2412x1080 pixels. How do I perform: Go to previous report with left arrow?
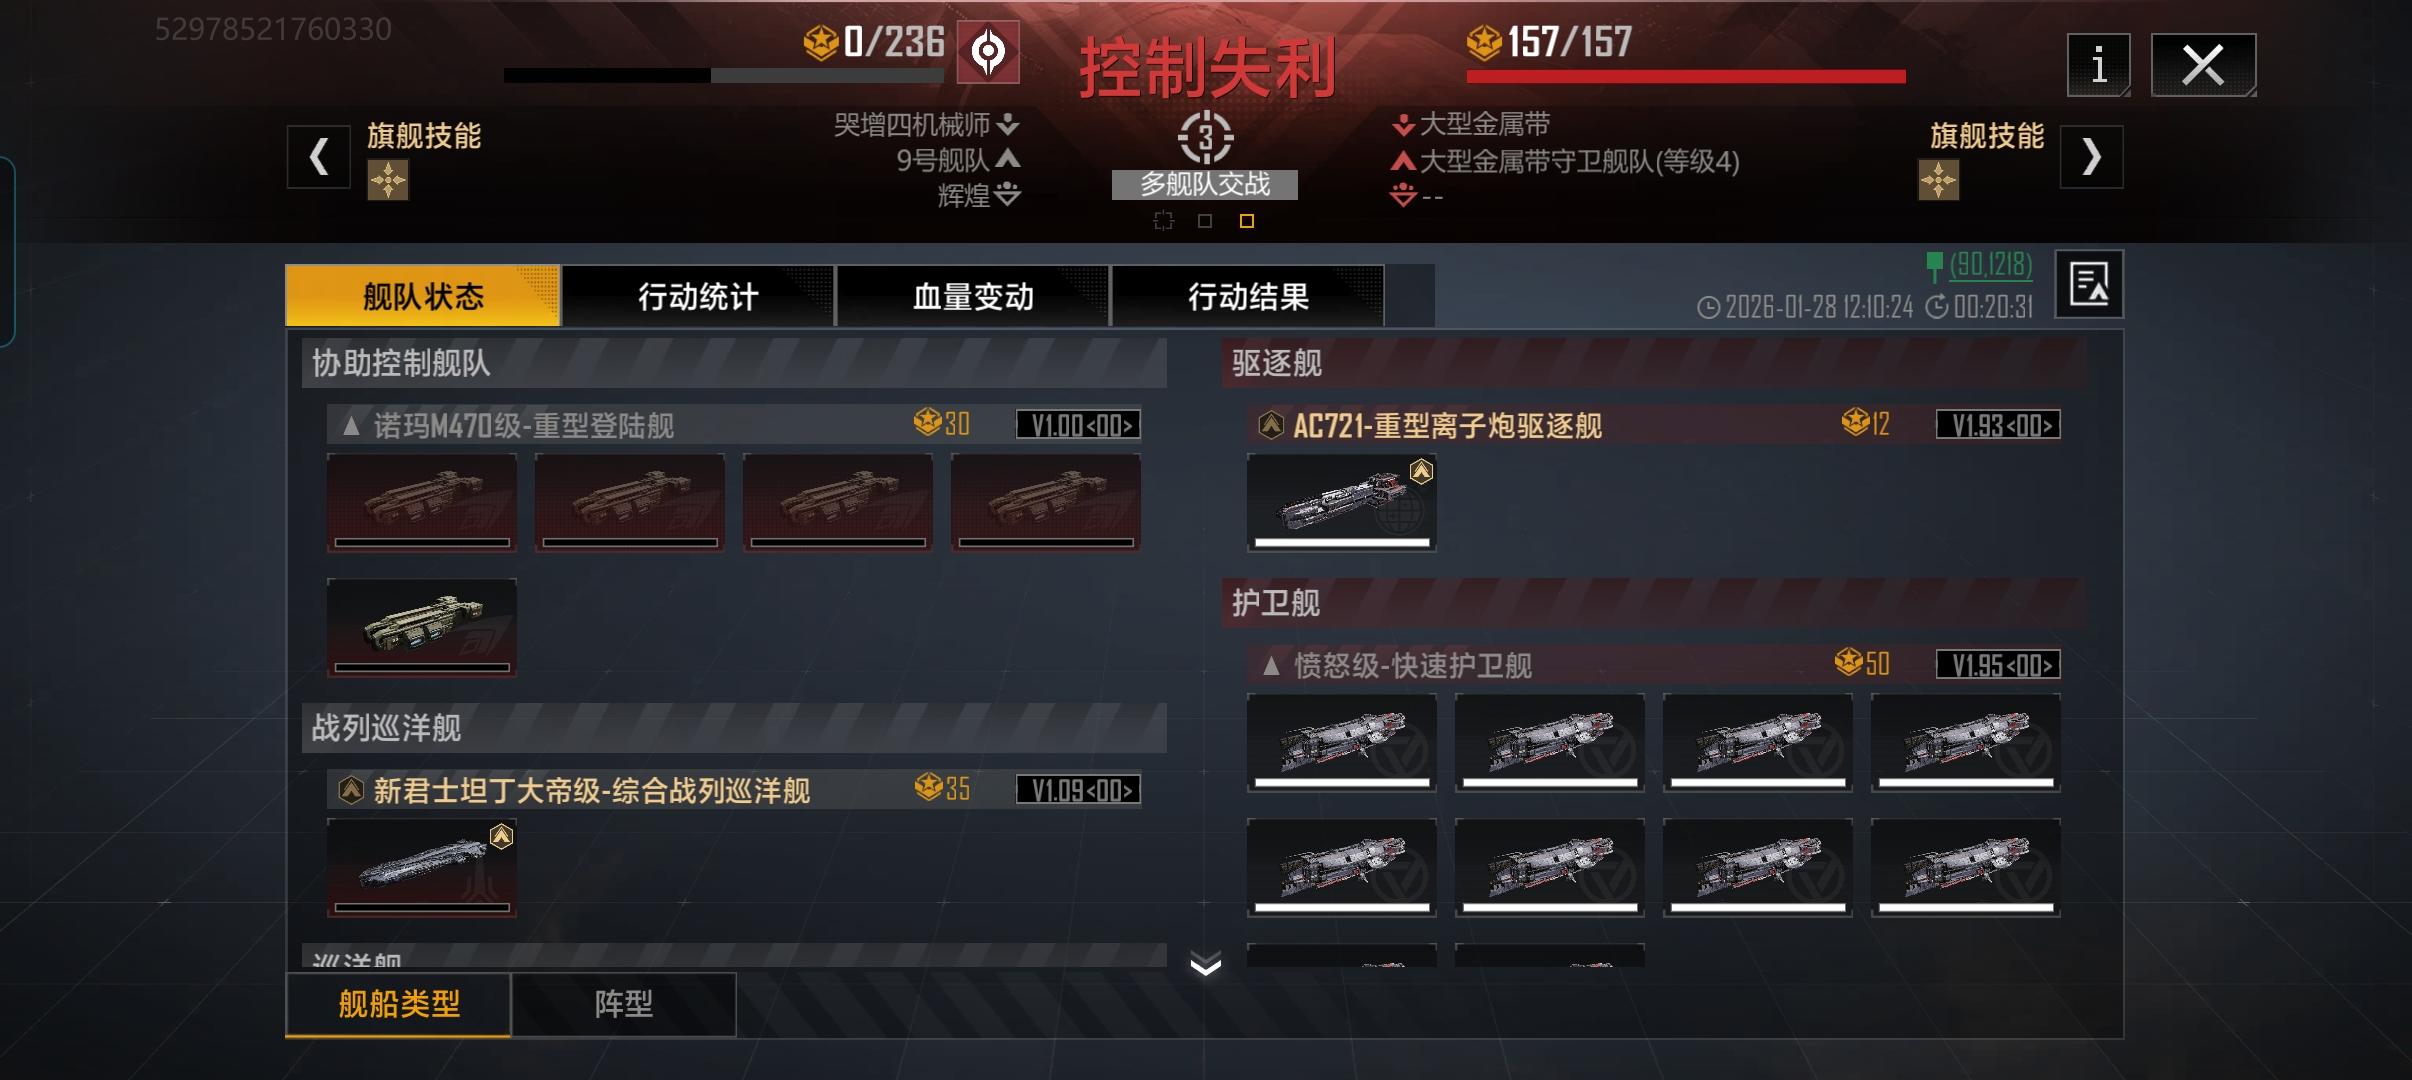[319, 157]
